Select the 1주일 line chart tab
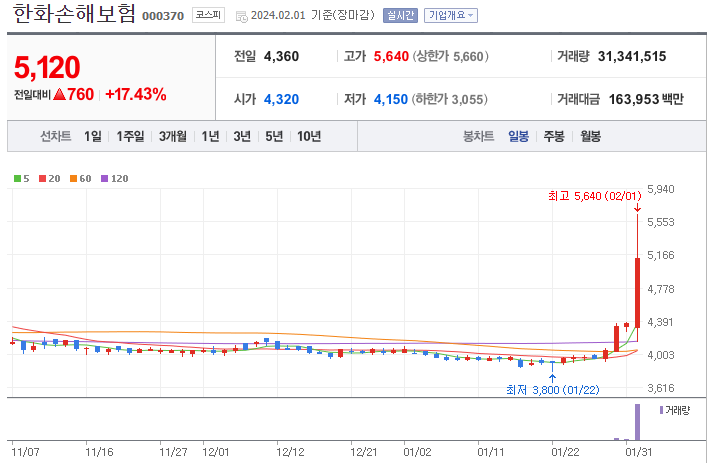The width and height of the screenshot is (707, 463). coord(130,136)
